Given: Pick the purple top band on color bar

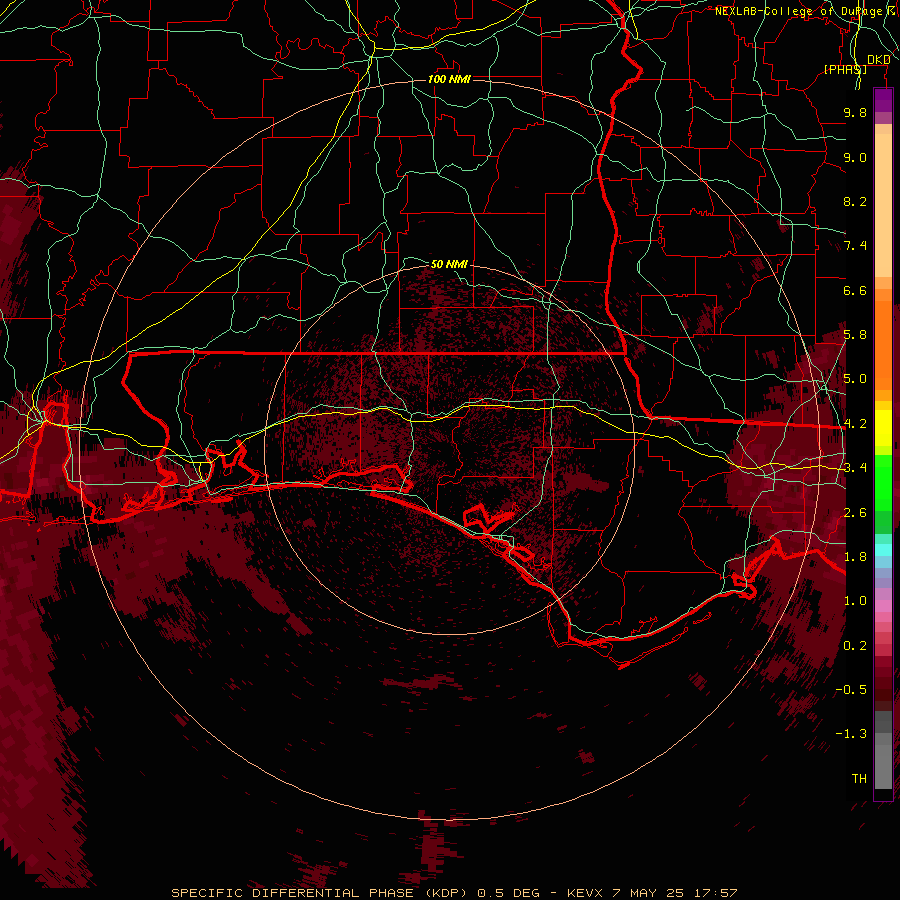Looking at the screenshot, I should (883, 100).
